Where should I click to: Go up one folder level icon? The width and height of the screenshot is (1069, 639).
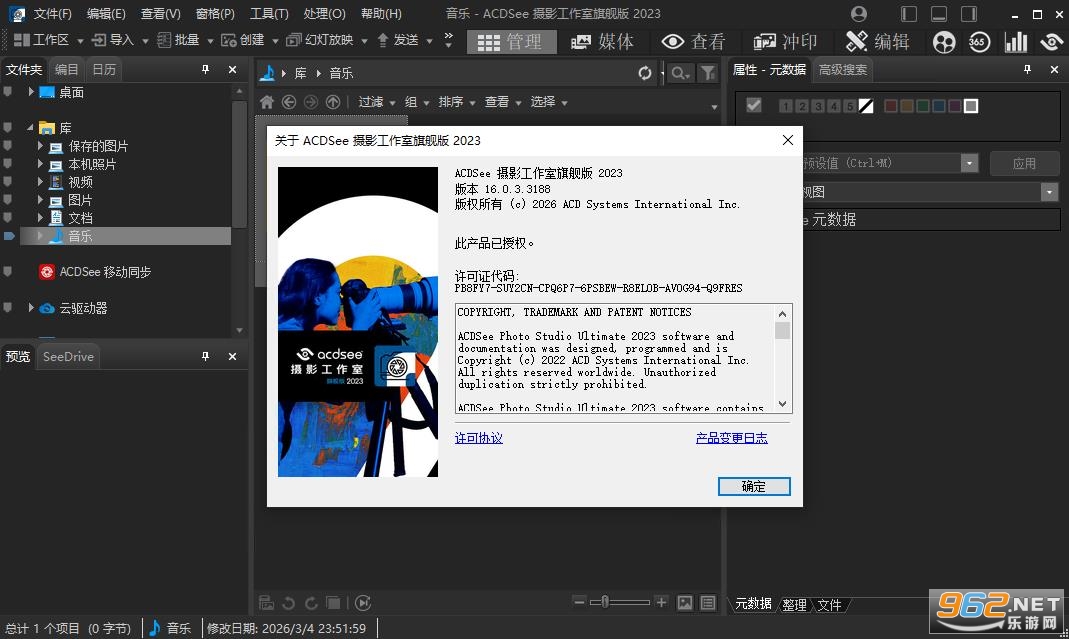[333, 102]
